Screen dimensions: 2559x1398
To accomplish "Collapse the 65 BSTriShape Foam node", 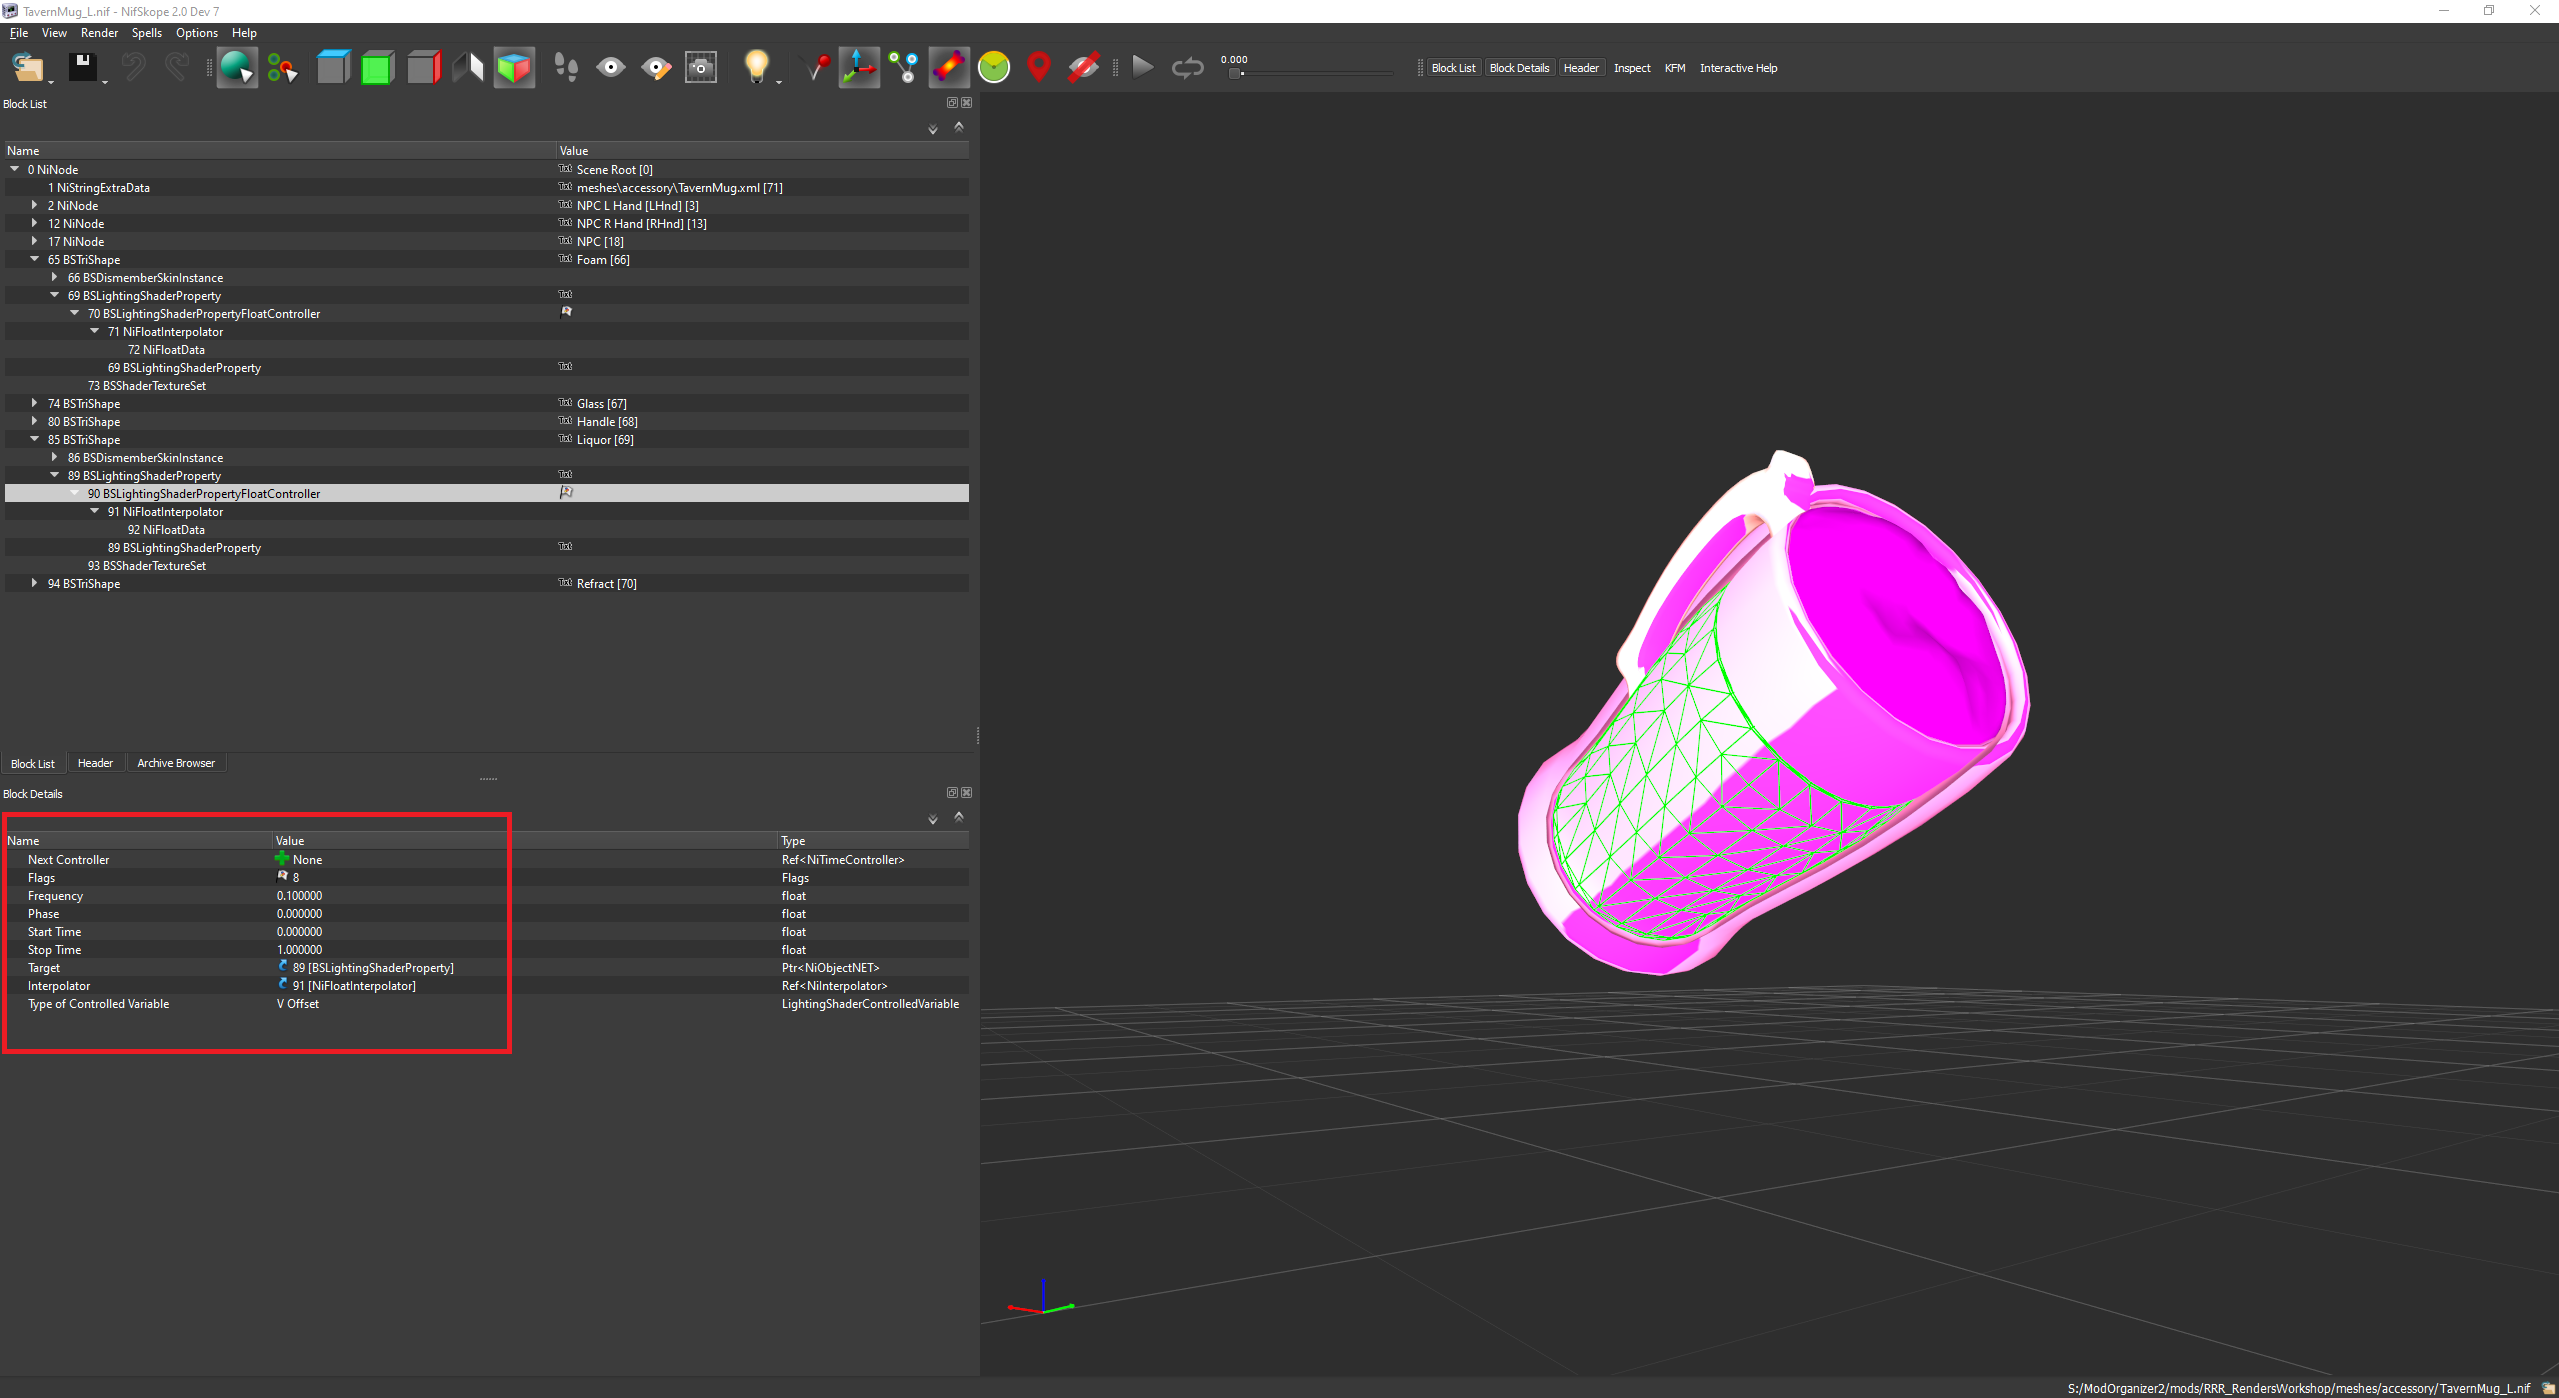I will tap(35, 259).
